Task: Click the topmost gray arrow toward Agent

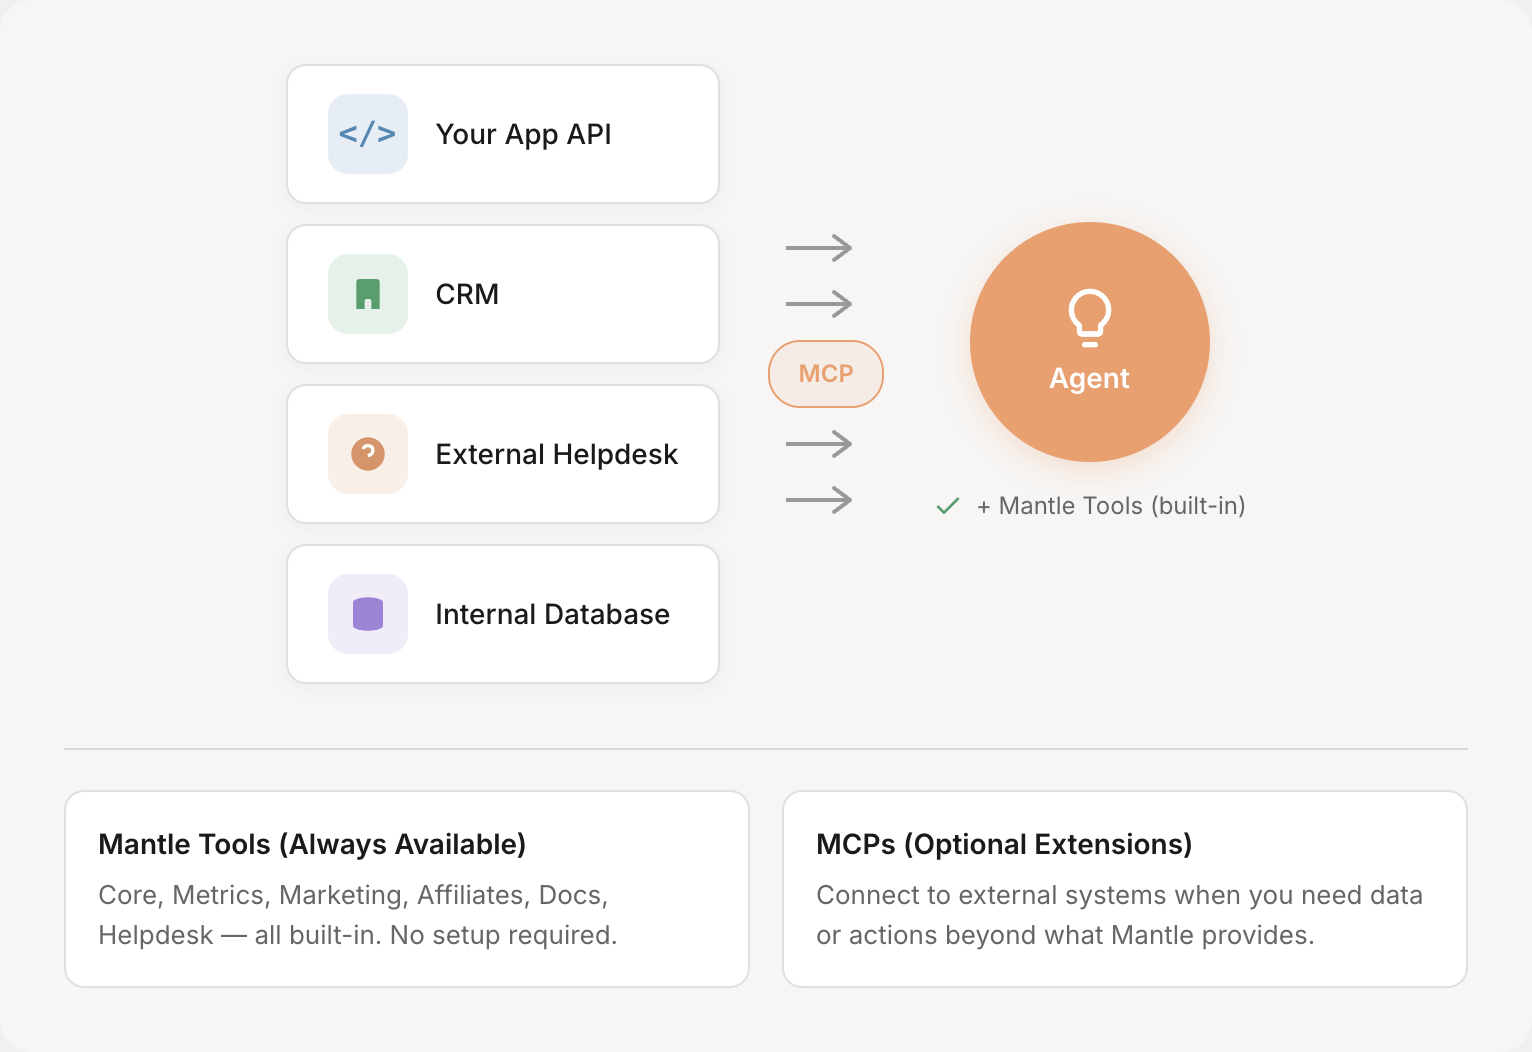Action: point(818,248)
